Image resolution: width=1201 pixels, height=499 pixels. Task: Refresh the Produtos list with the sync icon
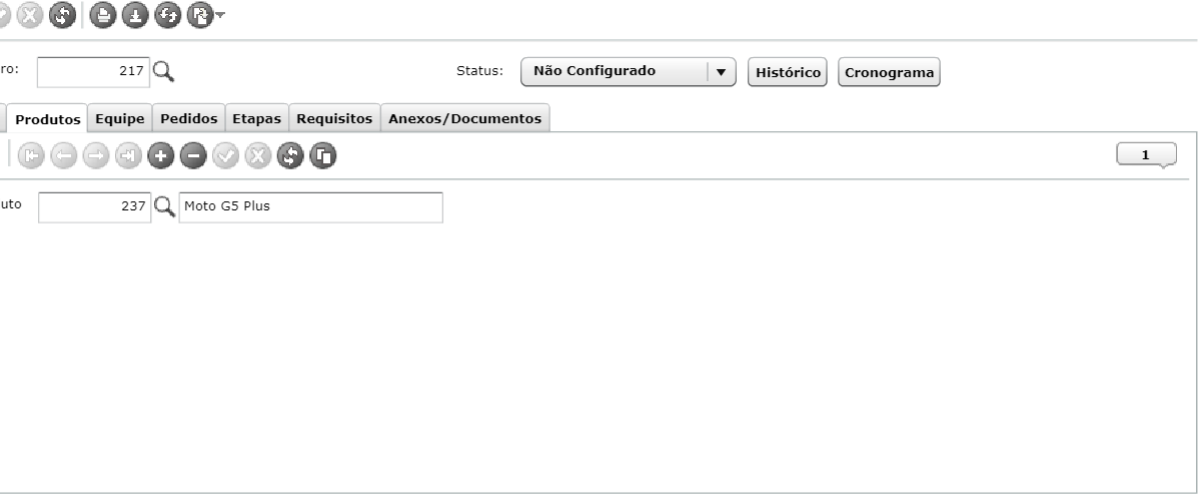(x=289, y=155)
